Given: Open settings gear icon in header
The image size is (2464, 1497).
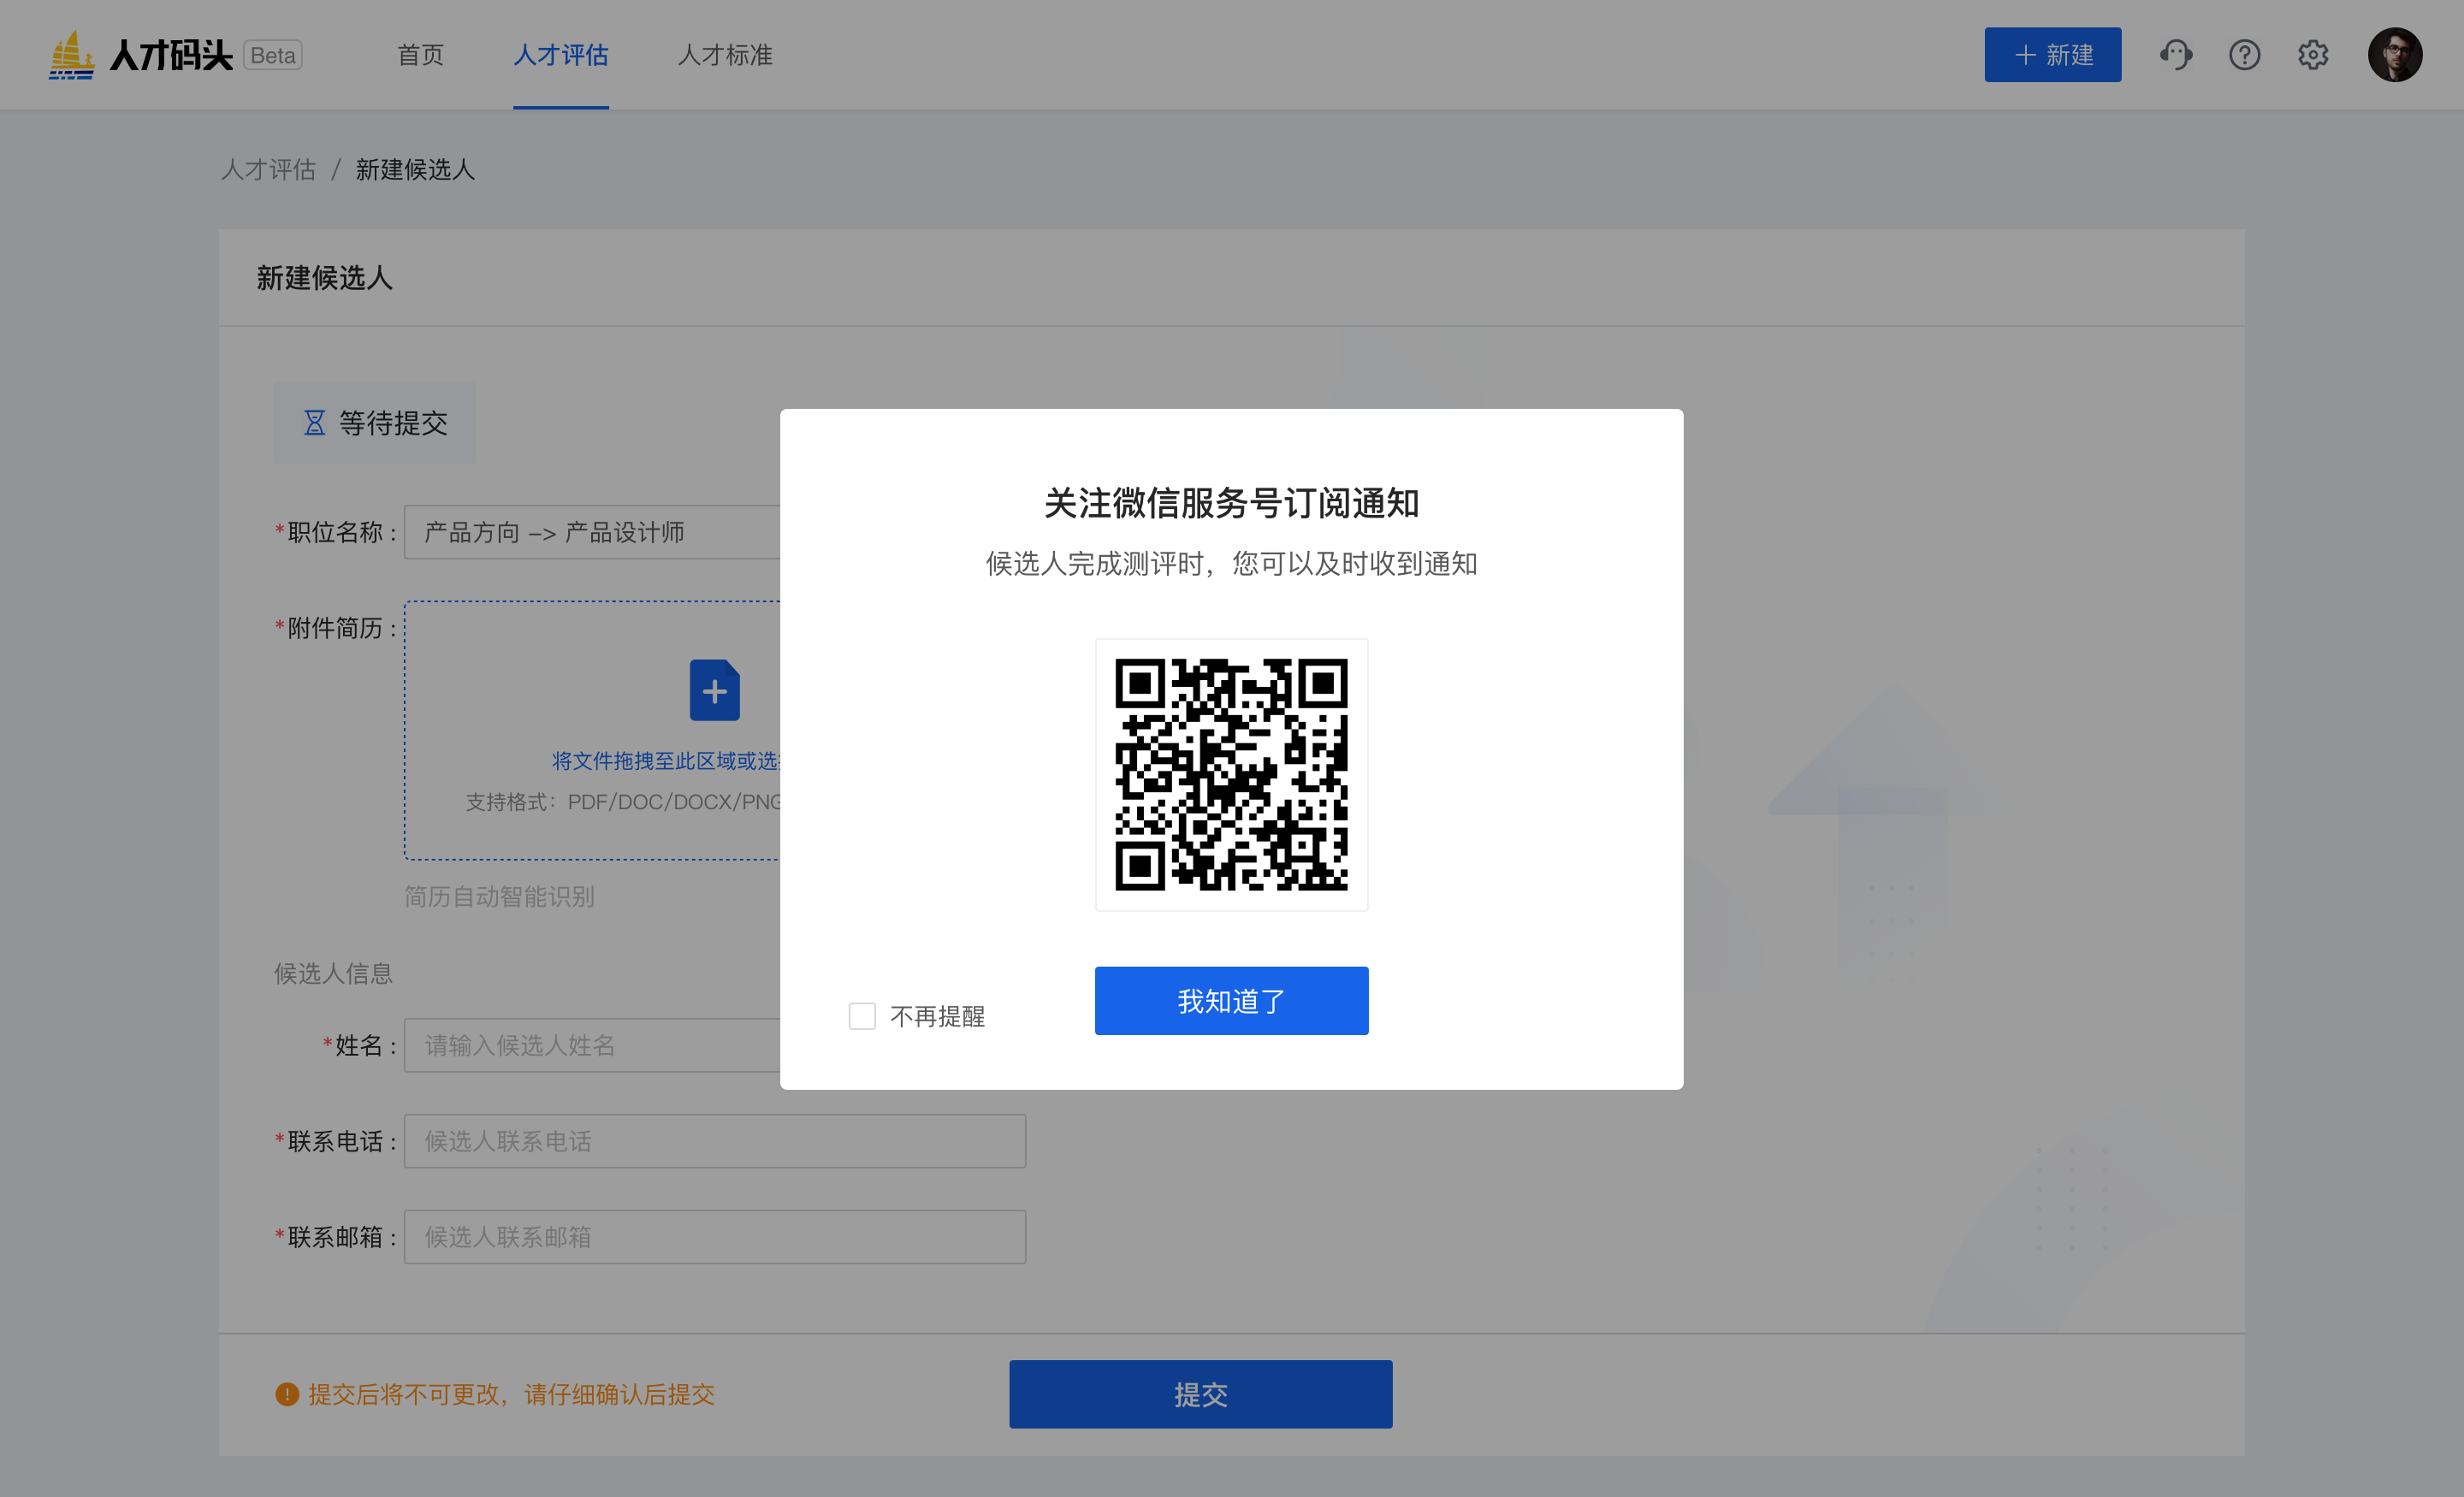Looking at the screenshot, I should [2312, 54].
